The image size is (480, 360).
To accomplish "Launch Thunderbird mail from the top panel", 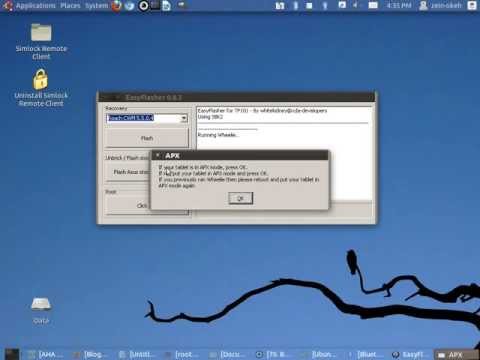I will 130,6.
